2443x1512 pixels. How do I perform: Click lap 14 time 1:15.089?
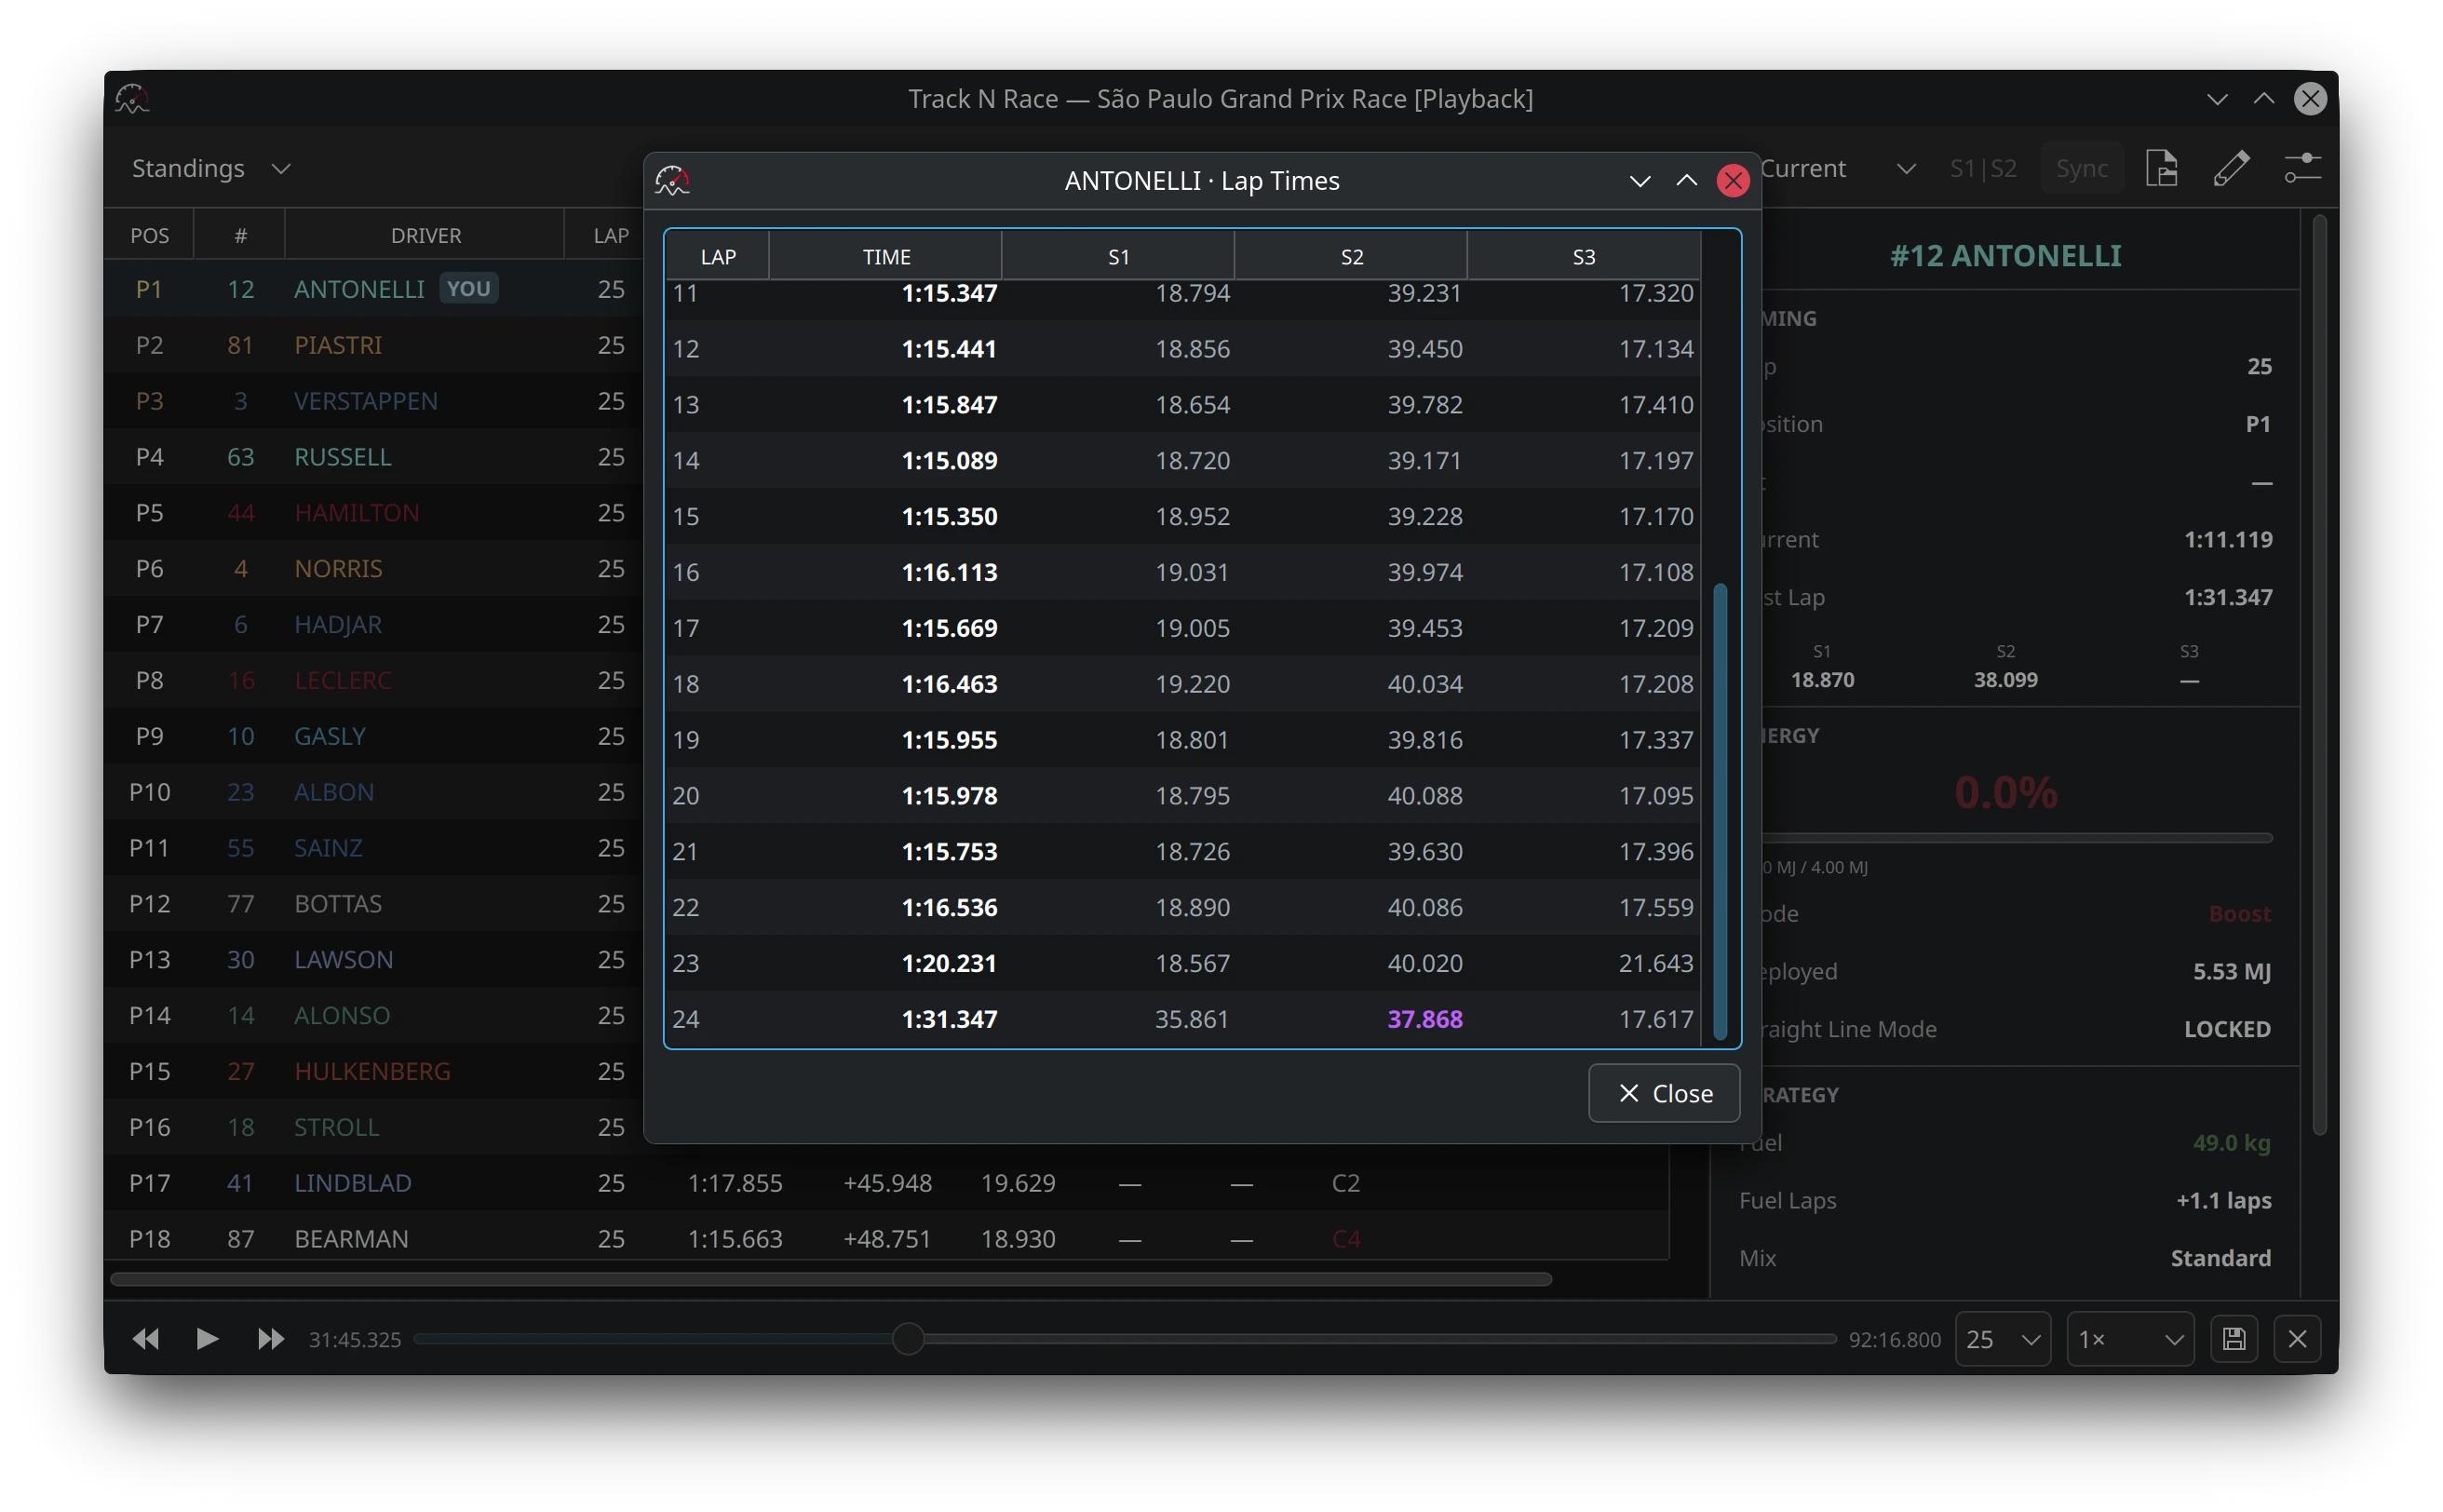tap(949, 461)
